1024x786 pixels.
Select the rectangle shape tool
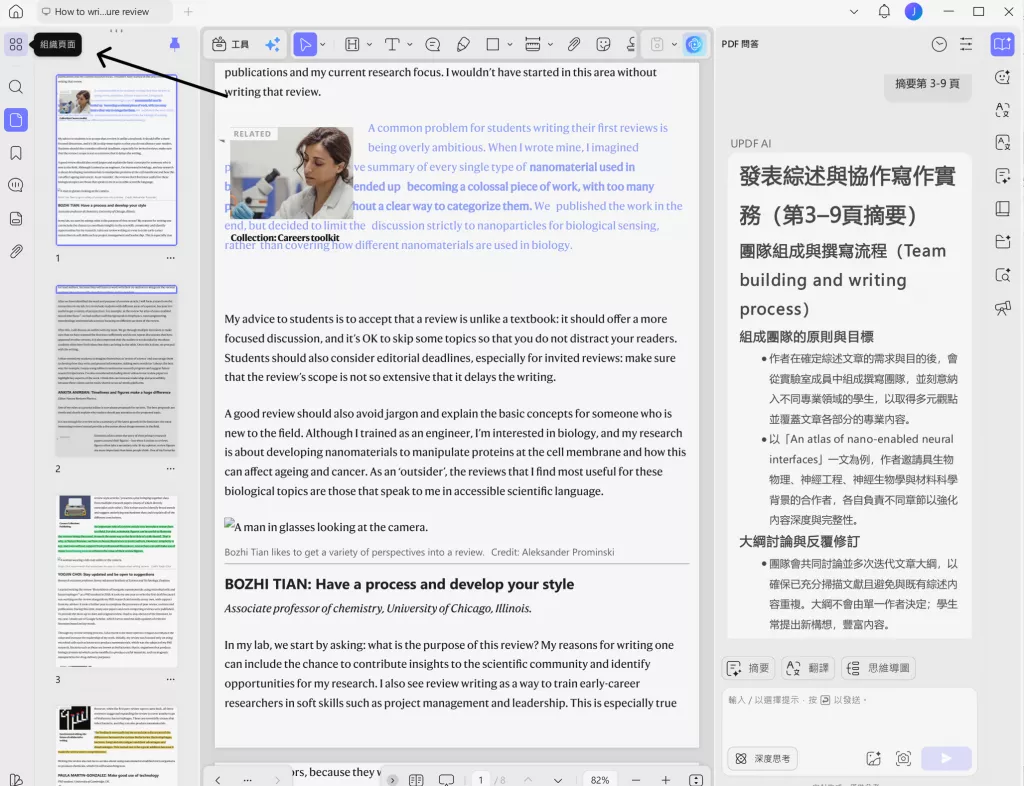pyautogui.click(x=493, y=44)
